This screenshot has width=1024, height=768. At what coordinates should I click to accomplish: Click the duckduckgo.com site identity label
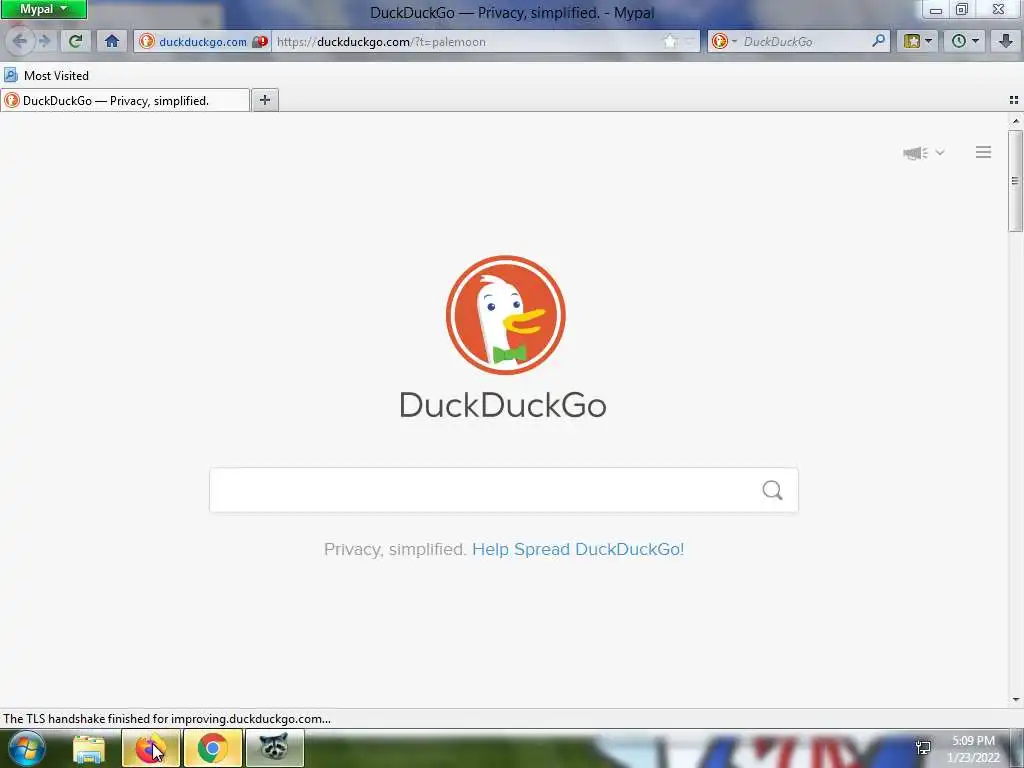202,42
